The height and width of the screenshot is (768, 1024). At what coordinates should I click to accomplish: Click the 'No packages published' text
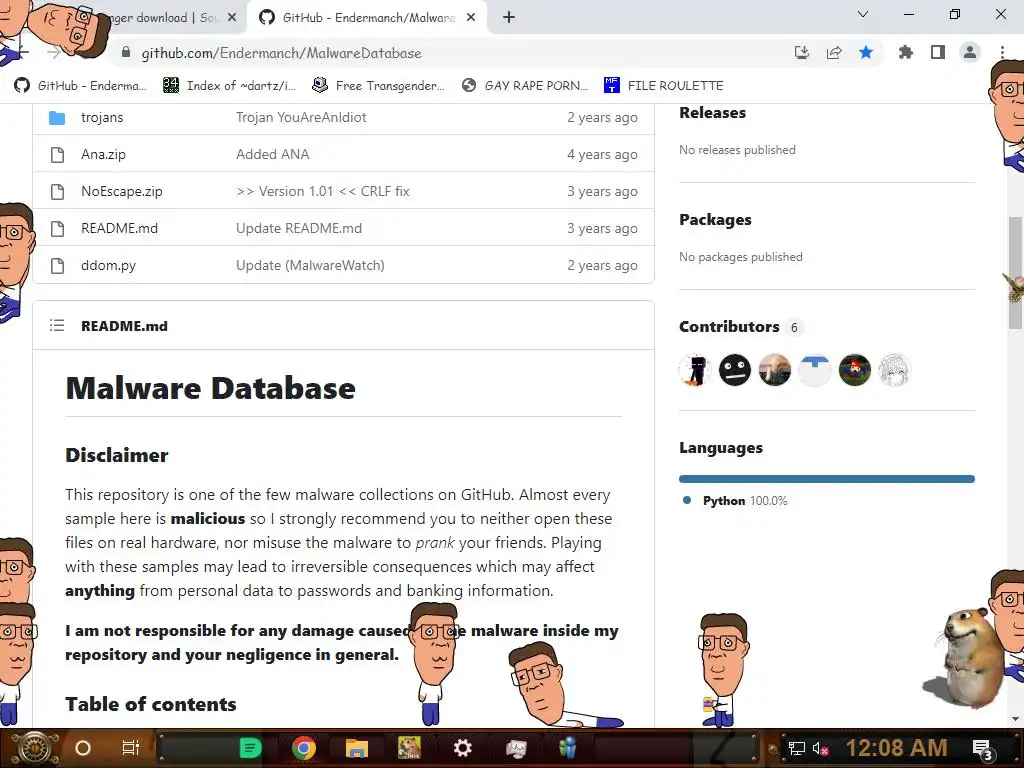point(741,257)
